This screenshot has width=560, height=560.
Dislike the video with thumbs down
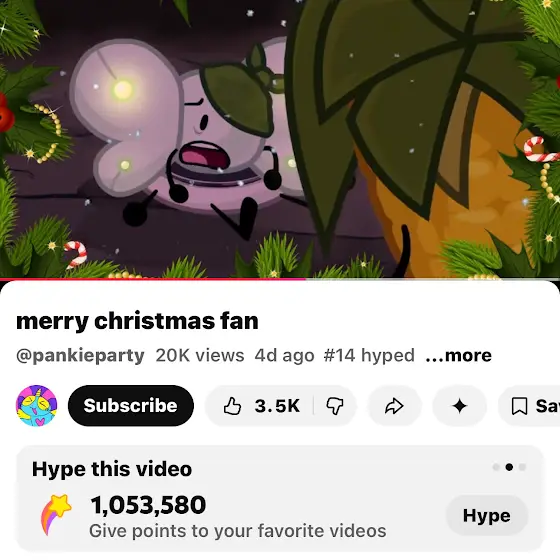click(x=335, y=406)
